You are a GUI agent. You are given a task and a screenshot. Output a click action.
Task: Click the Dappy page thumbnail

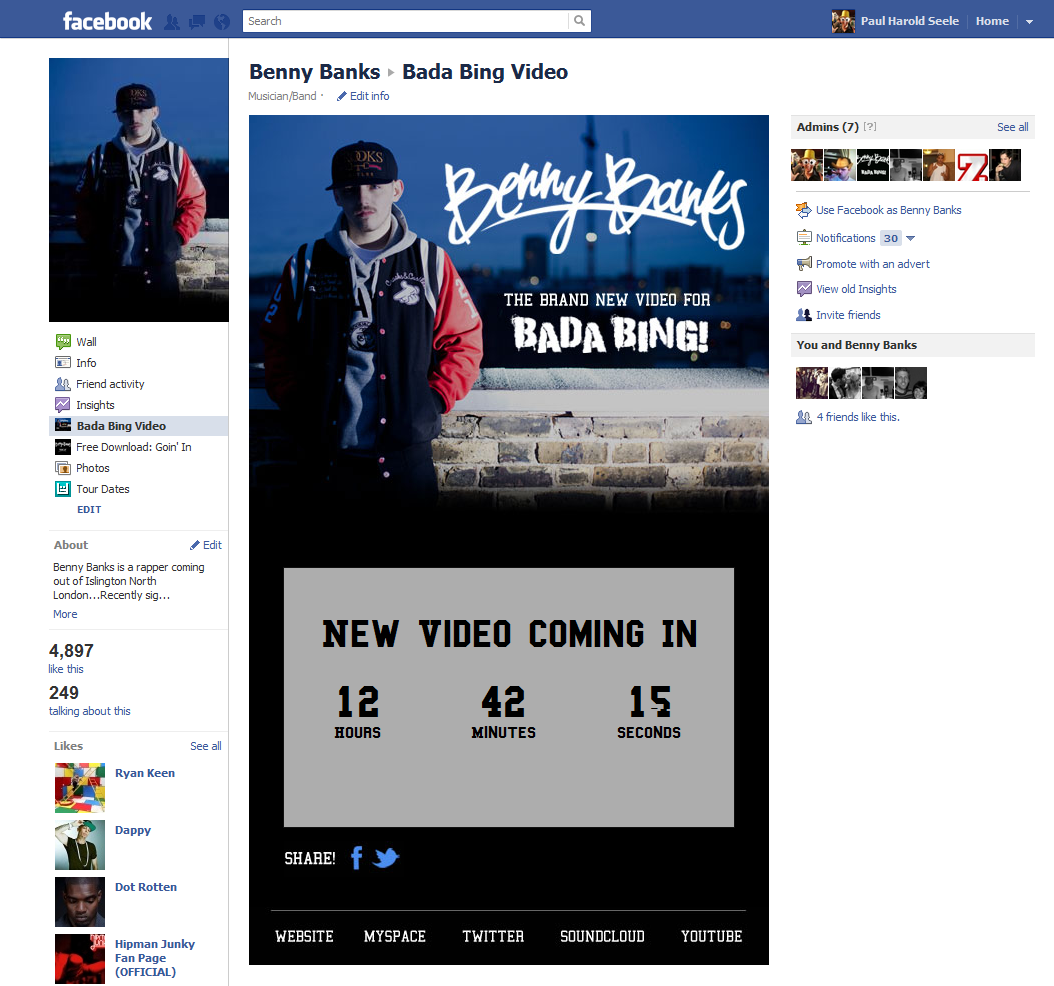click(x=80, y=845)
